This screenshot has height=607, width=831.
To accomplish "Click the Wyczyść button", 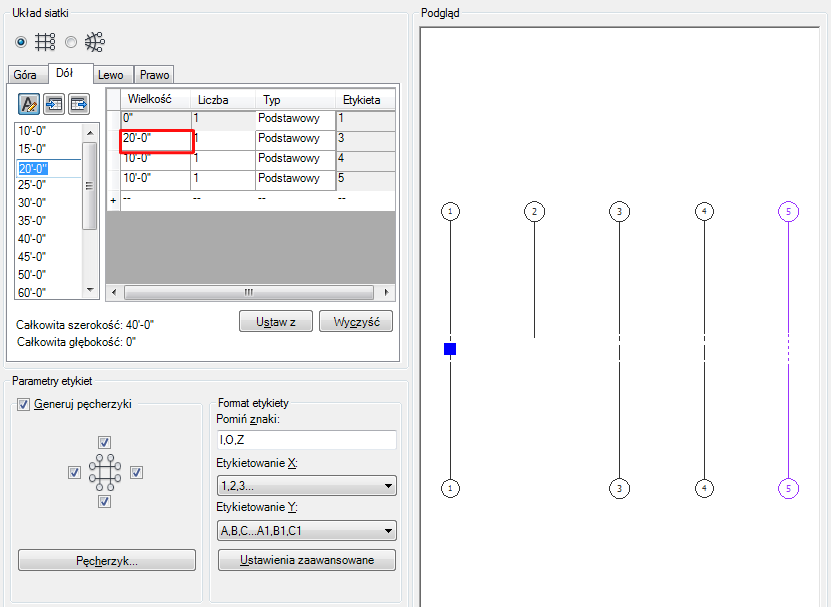I will [x=356, y=322].
